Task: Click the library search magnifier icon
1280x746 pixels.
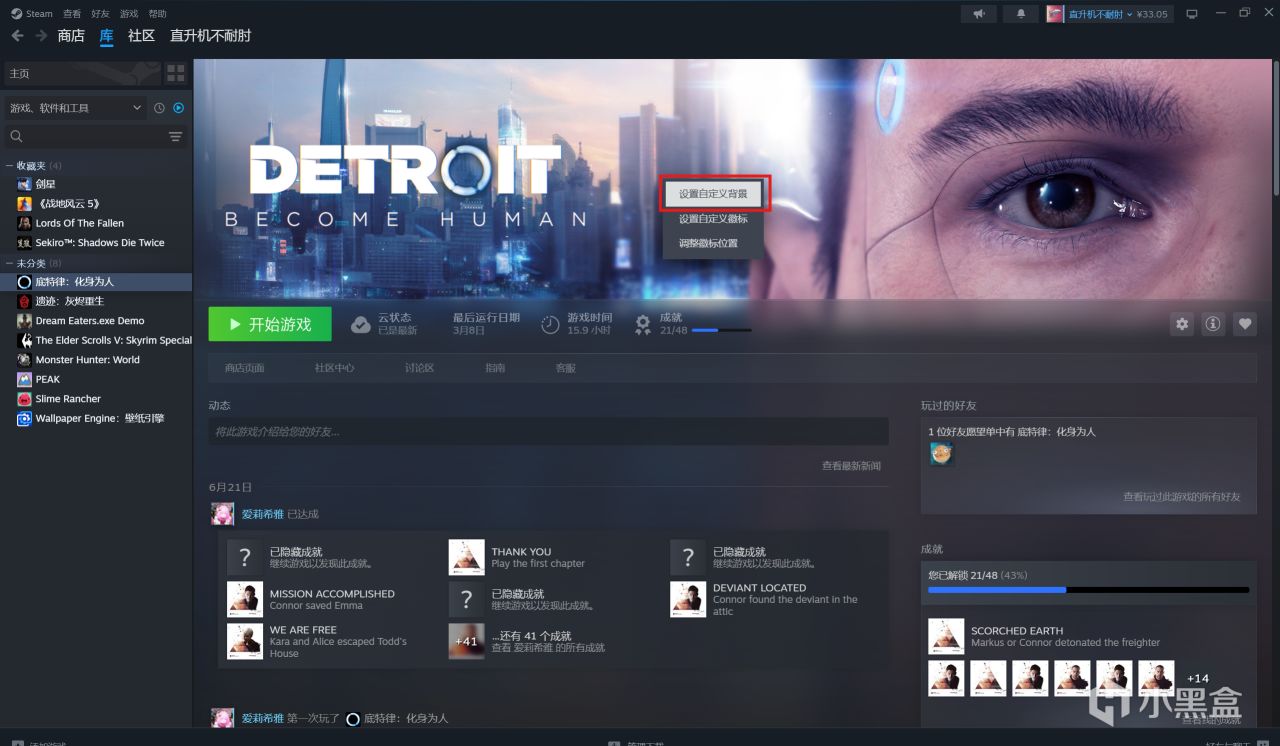Action: coord(16,136)
